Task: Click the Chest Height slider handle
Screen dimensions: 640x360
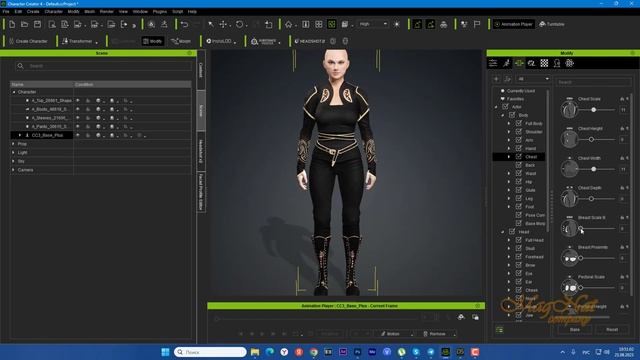Action: pos(591,140)
